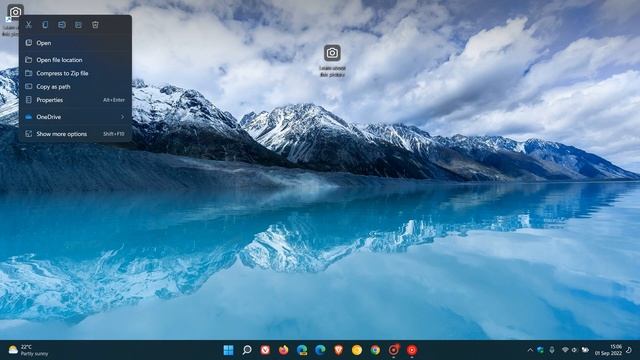The image size is (640, 360).
Task: Open the Windows Start menu
Action: 229,350
